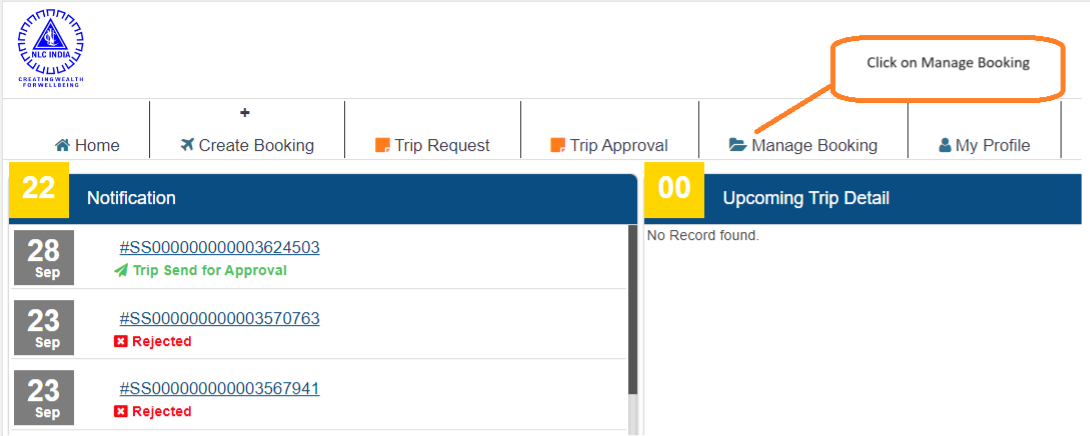Click the folder icon beside Manage Booking
Image resolution: width=1090 pixels, height=436 pixels.
tap(738, 145)
